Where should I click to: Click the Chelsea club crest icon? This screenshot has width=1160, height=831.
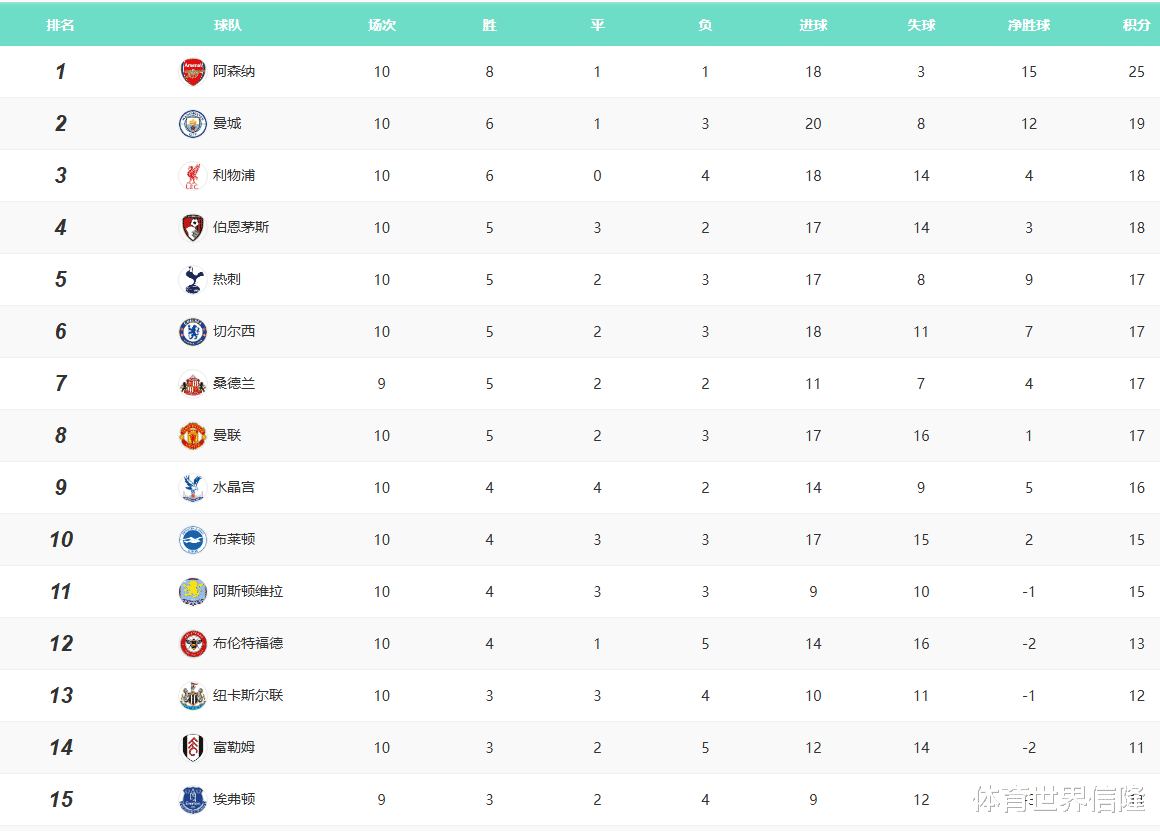tap(193, 332)
